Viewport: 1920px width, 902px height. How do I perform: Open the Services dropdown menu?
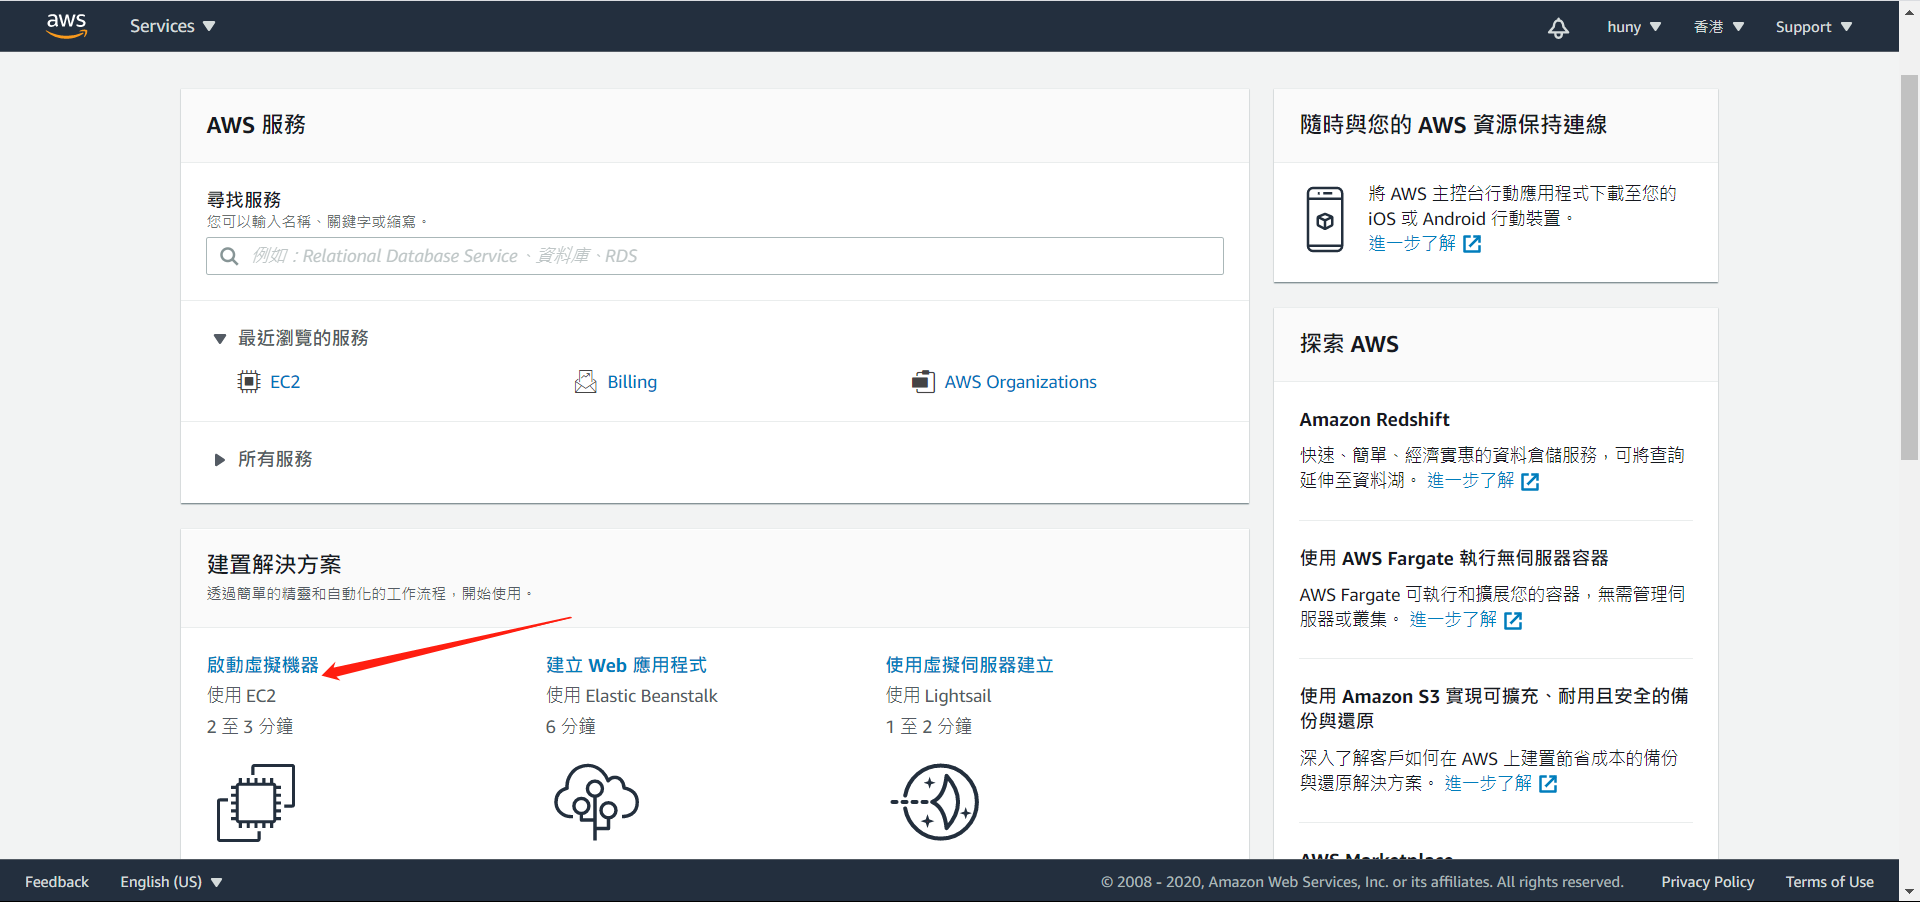tap(172, 26)
